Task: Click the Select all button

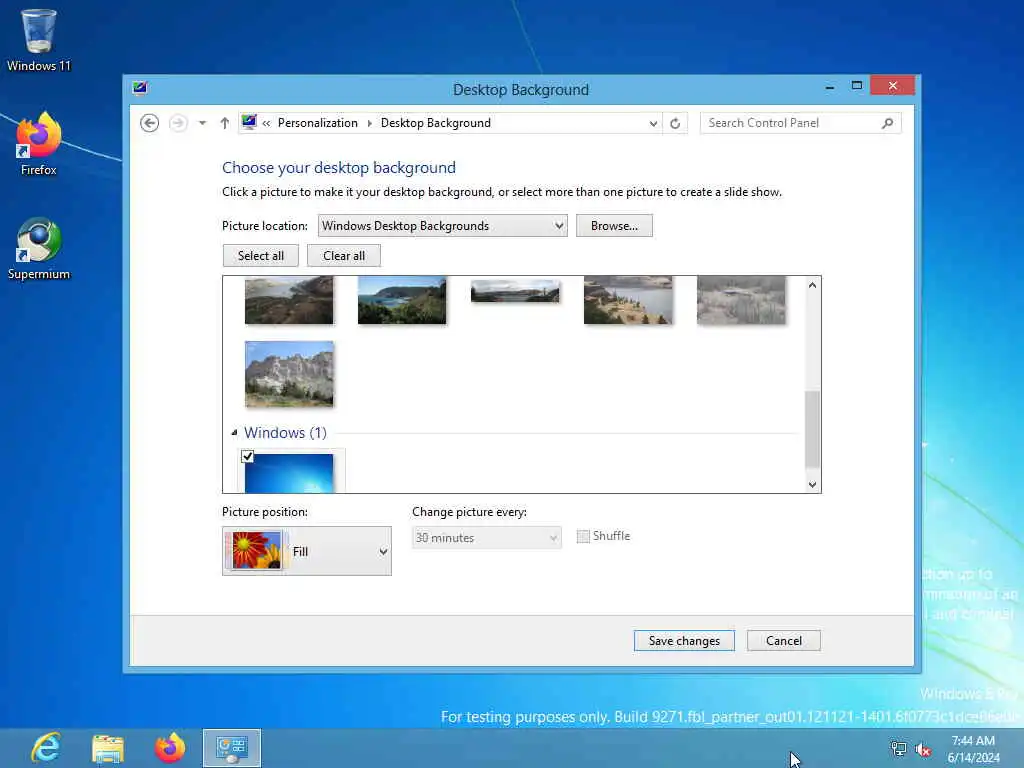Action: point(261,255)
